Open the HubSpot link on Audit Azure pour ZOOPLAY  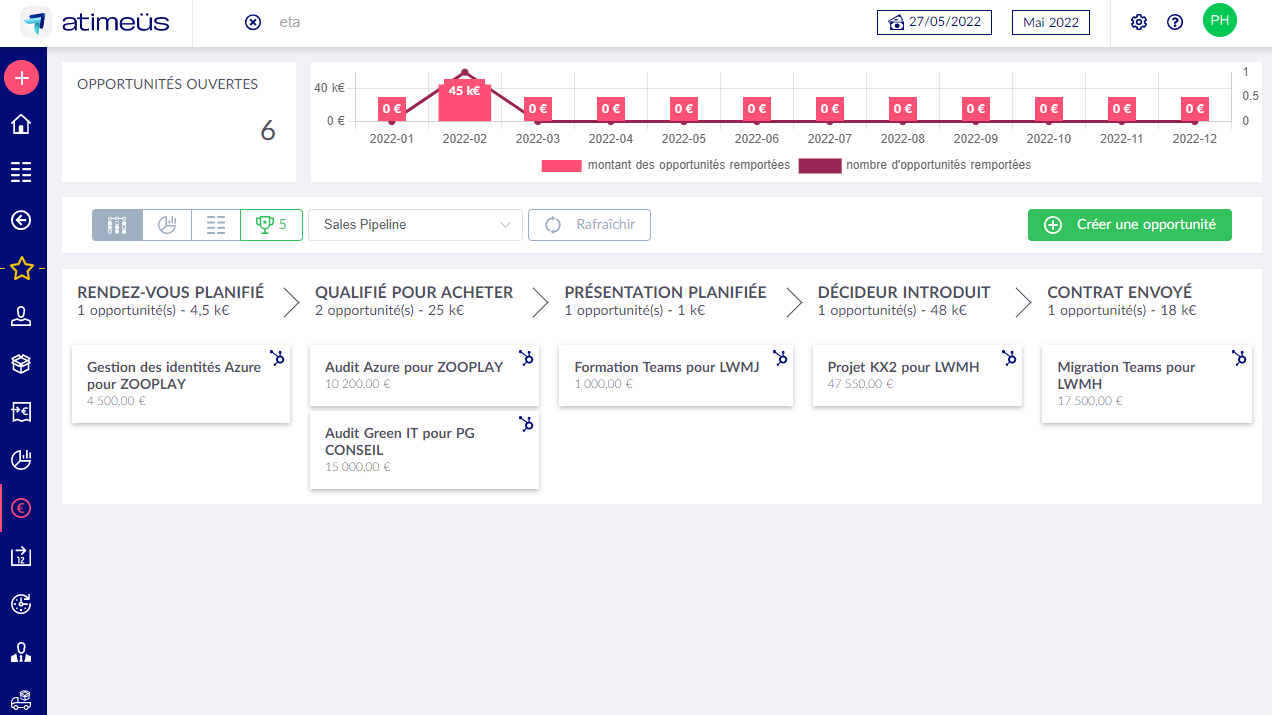(527, 357)
